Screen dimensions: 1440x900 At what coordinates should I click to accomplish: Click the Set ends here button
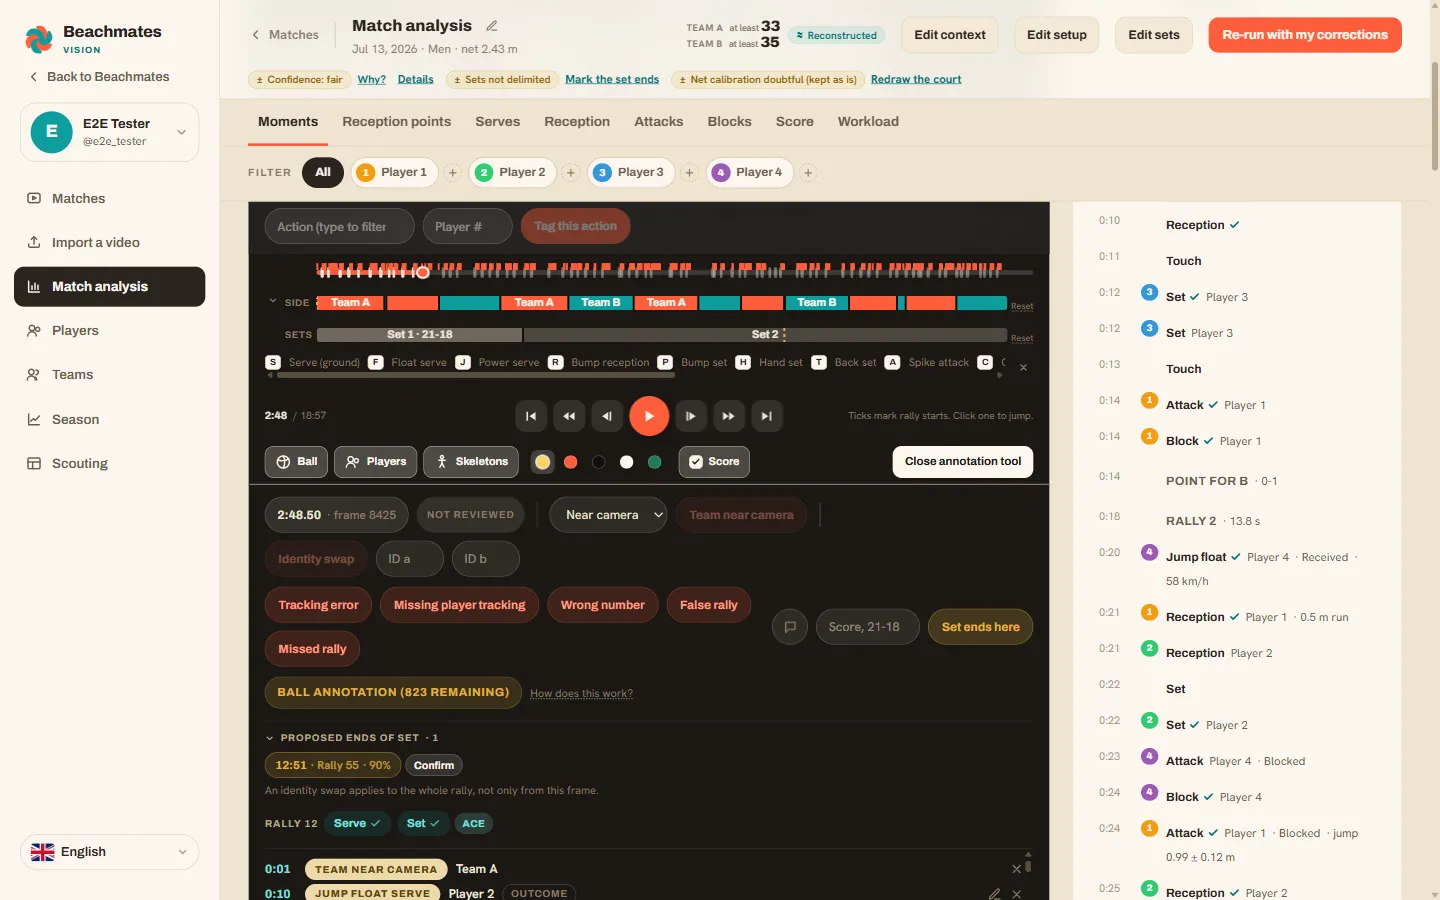click(x=981, y=627)
